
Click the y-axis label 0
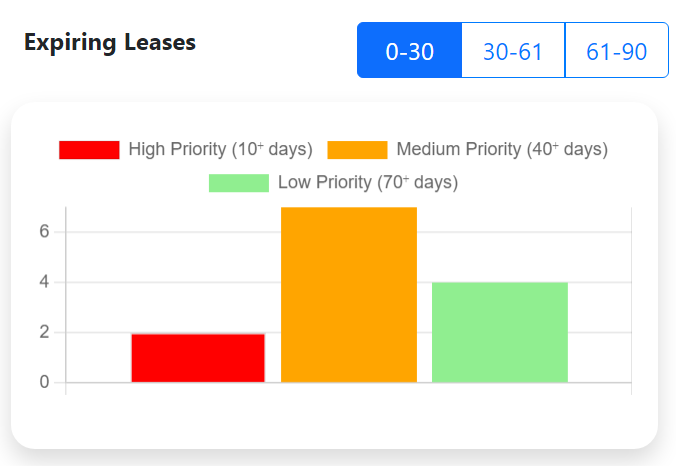44,382
